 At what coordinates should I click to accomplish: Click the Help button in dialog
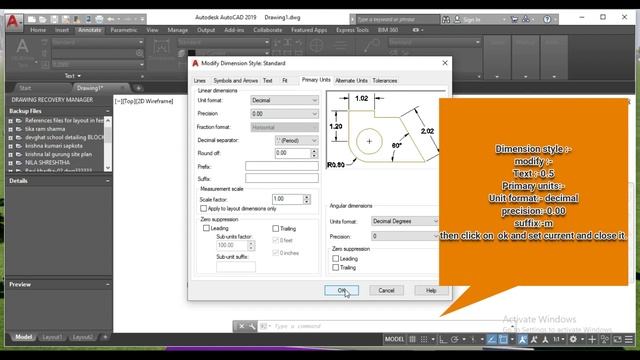coord(431,290)
